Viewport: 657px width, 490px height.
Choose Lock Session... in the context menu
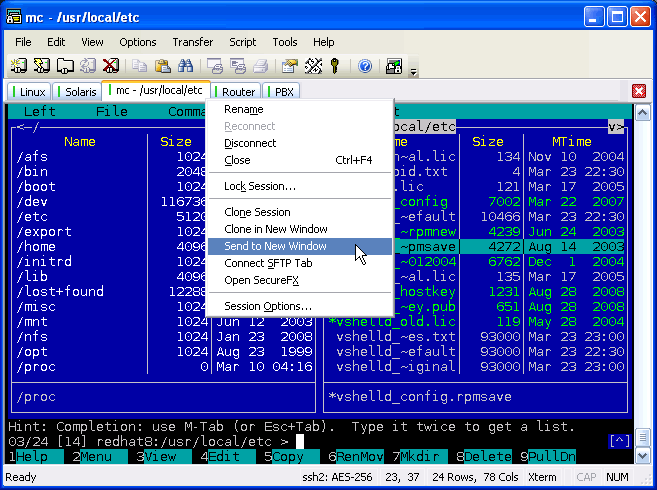300,186
